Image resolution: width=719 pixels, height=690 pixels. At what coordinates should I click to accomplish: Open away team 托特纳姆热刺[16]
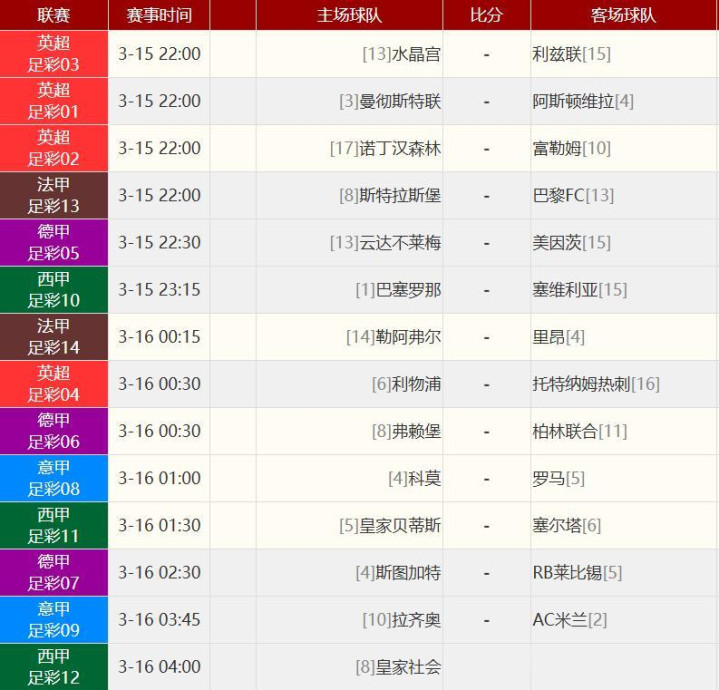coord(596,384)
